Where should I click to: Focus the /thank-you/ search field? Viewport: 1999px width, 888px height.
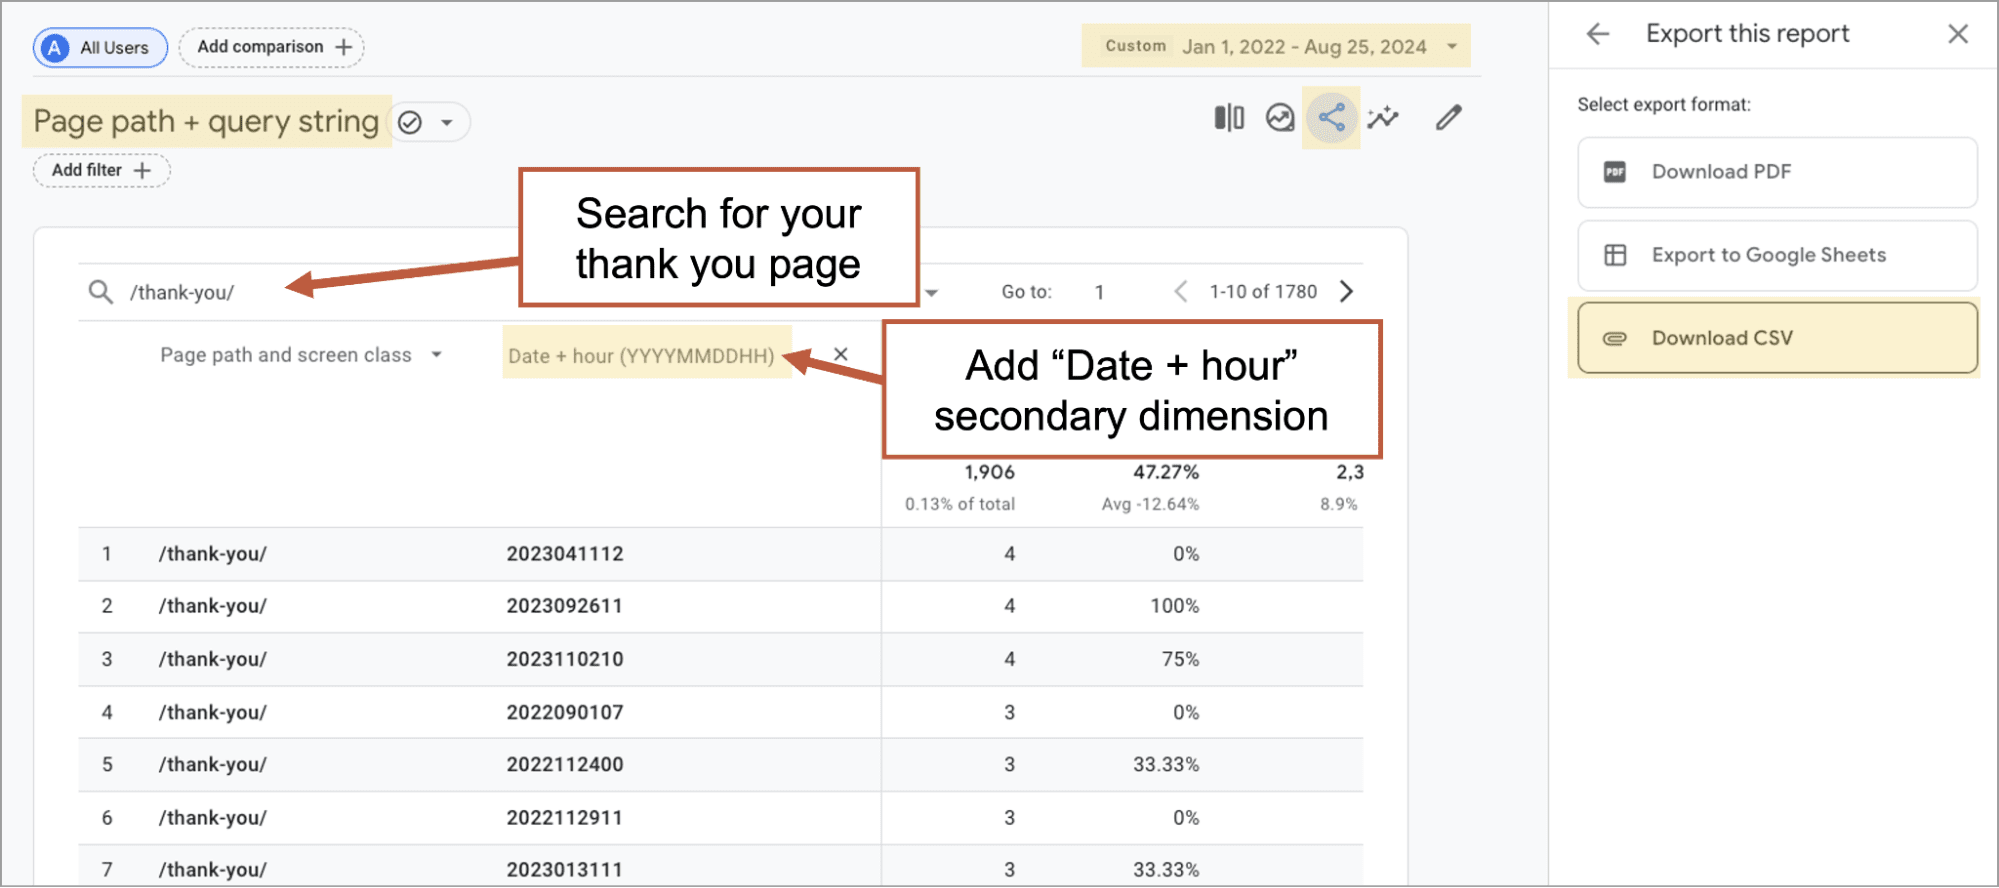click(182, 292)
